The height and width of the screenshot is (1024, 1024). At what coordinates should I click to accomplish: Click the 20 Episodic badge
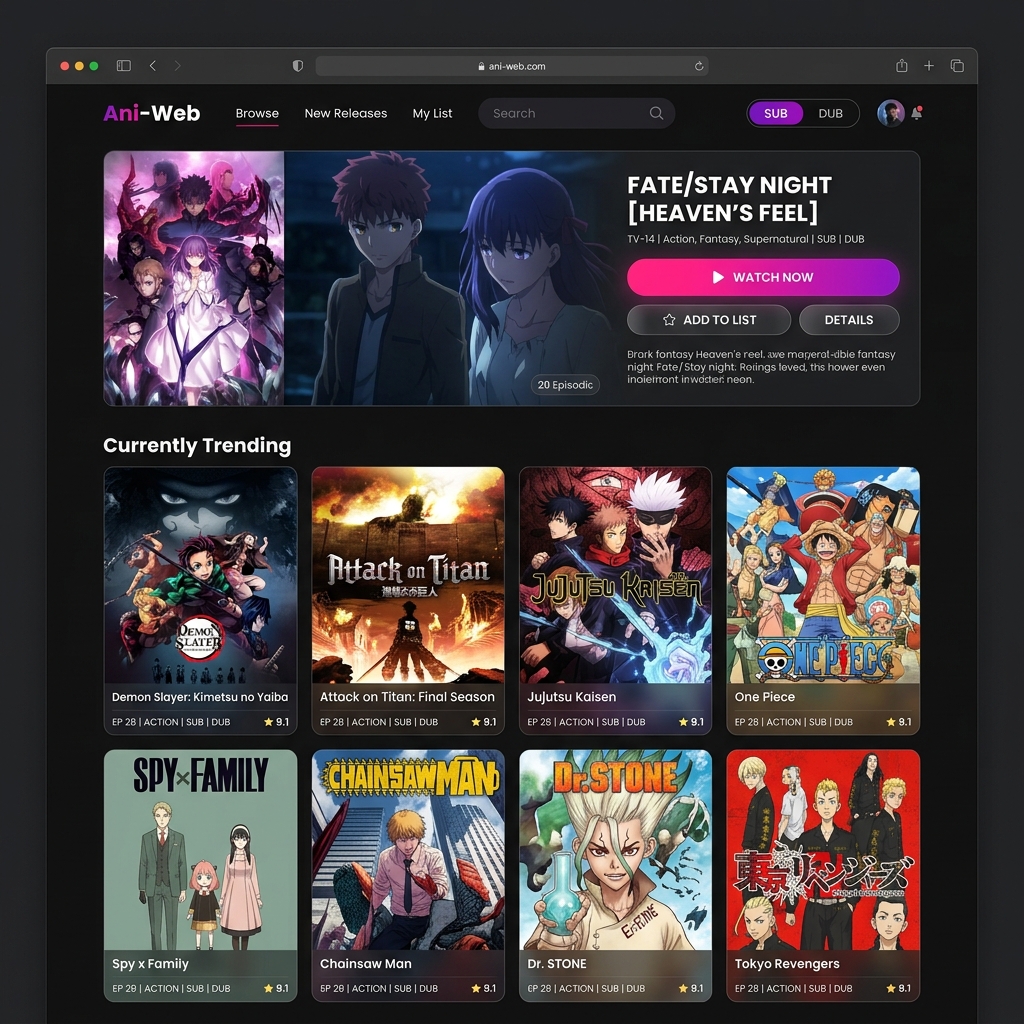565,385
